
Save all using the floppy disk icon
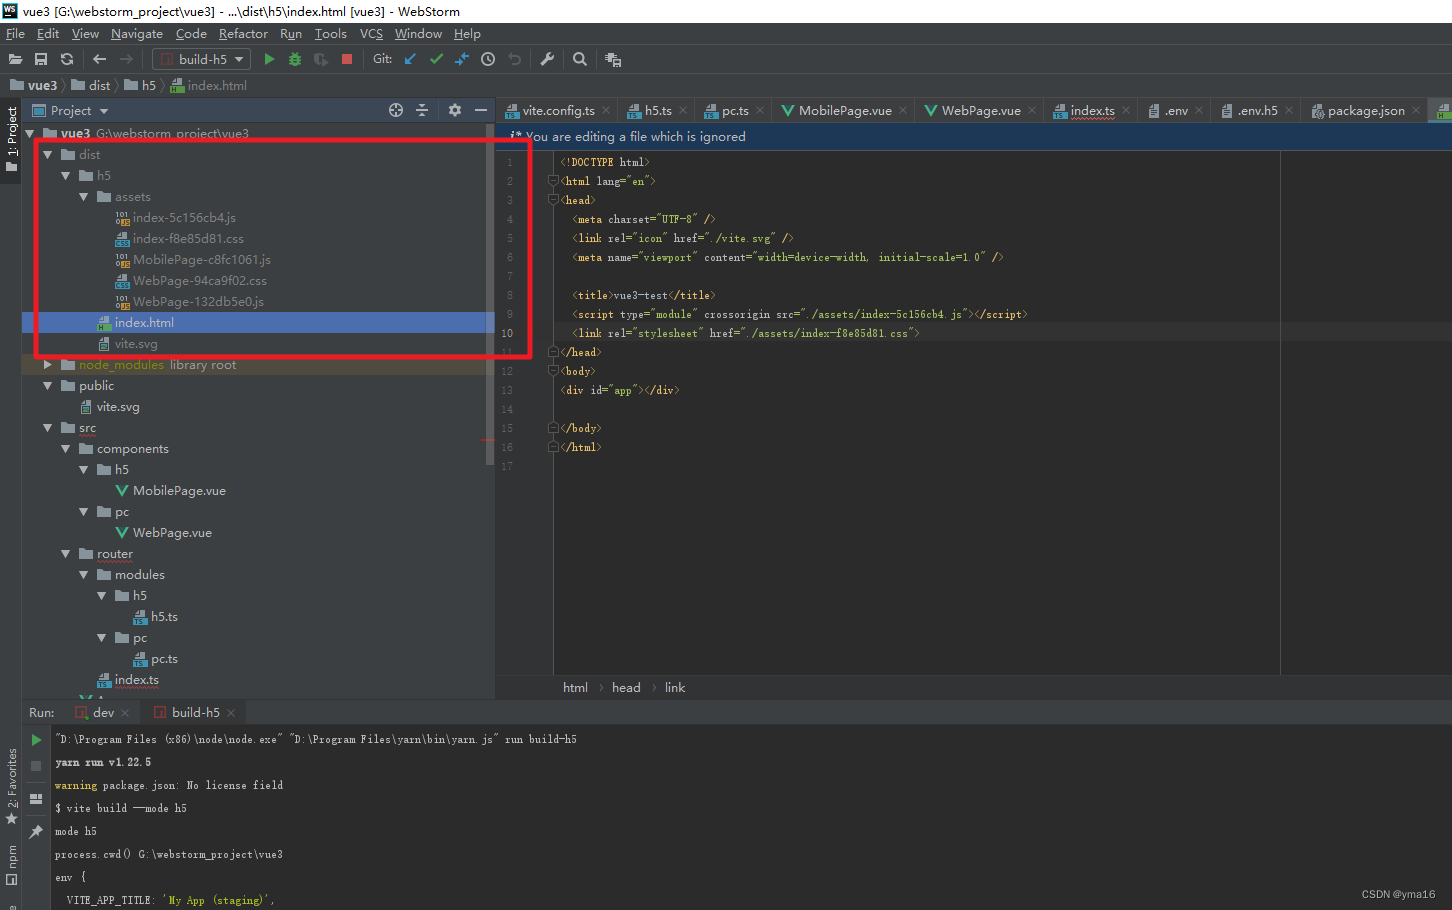tap(41, 59)
